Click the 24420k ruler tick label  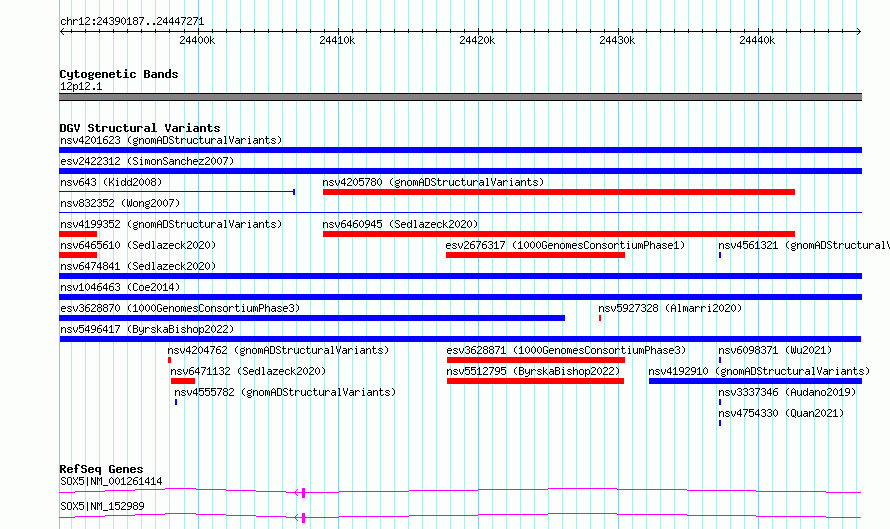[x=477, y=40]
